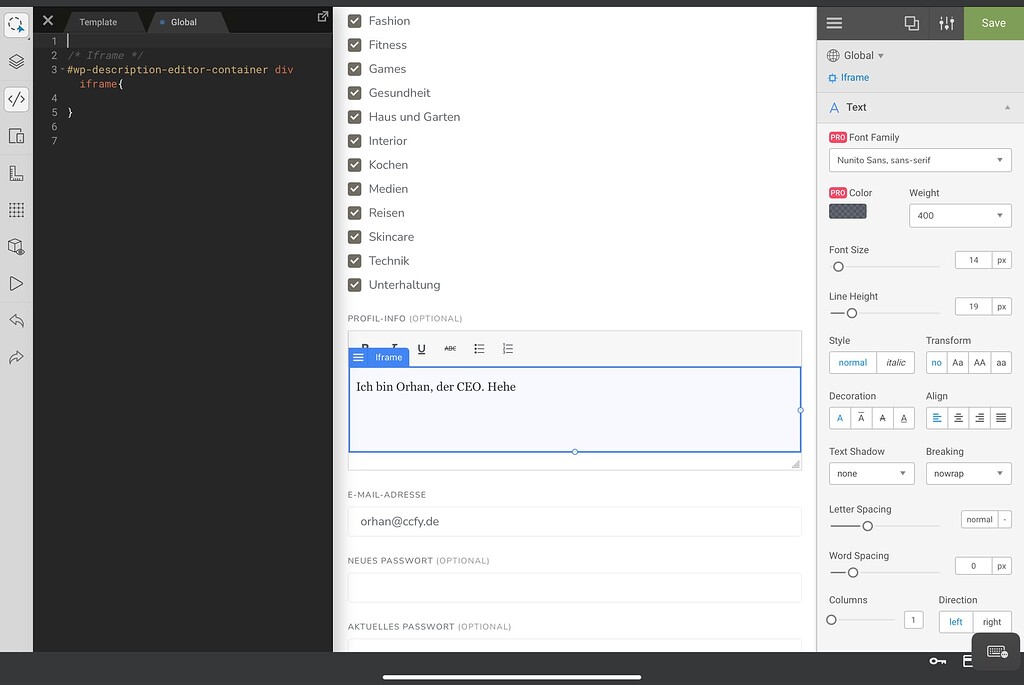Collapse the Text settings section
This screenshot has width=1024, height=685.
click(x=1007, y=107)
